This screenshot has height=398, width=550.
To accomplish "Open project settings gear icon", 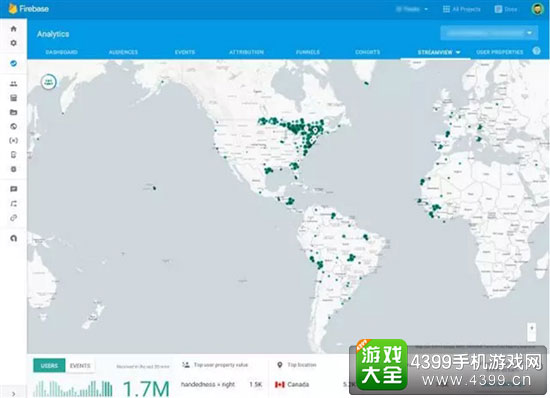I will (13, 43).
